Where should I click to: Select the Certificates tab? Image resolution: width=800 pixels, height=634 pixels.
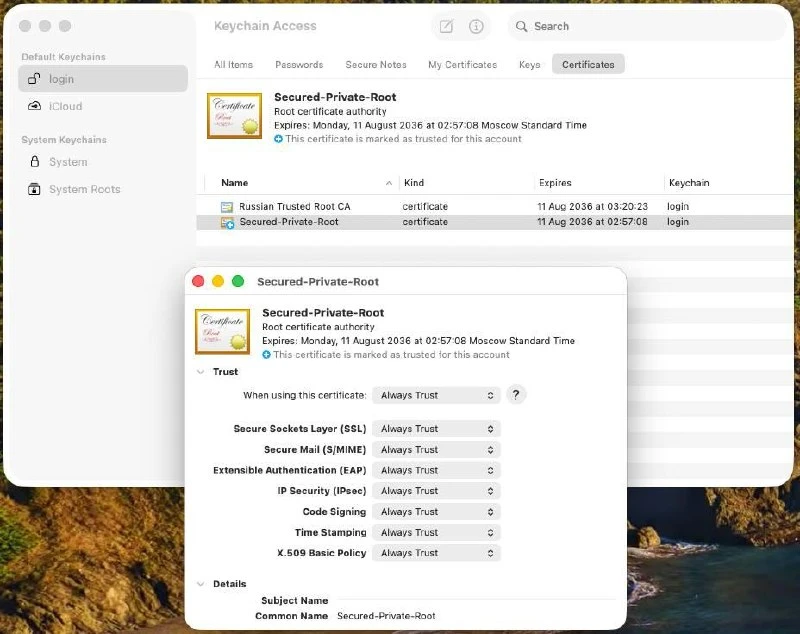pyautogui.click(x=588, y=65)
